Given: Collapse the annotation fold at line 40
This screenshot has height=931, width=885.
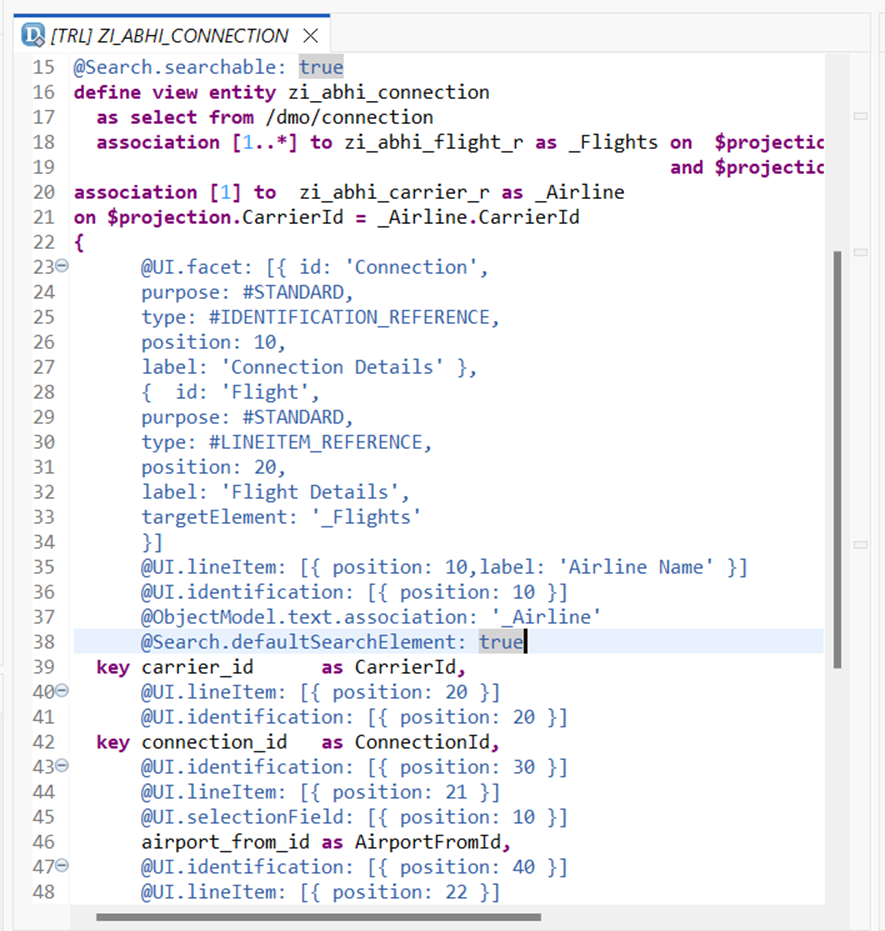Looking at the screenshot, I should click(x=62, y=692).
